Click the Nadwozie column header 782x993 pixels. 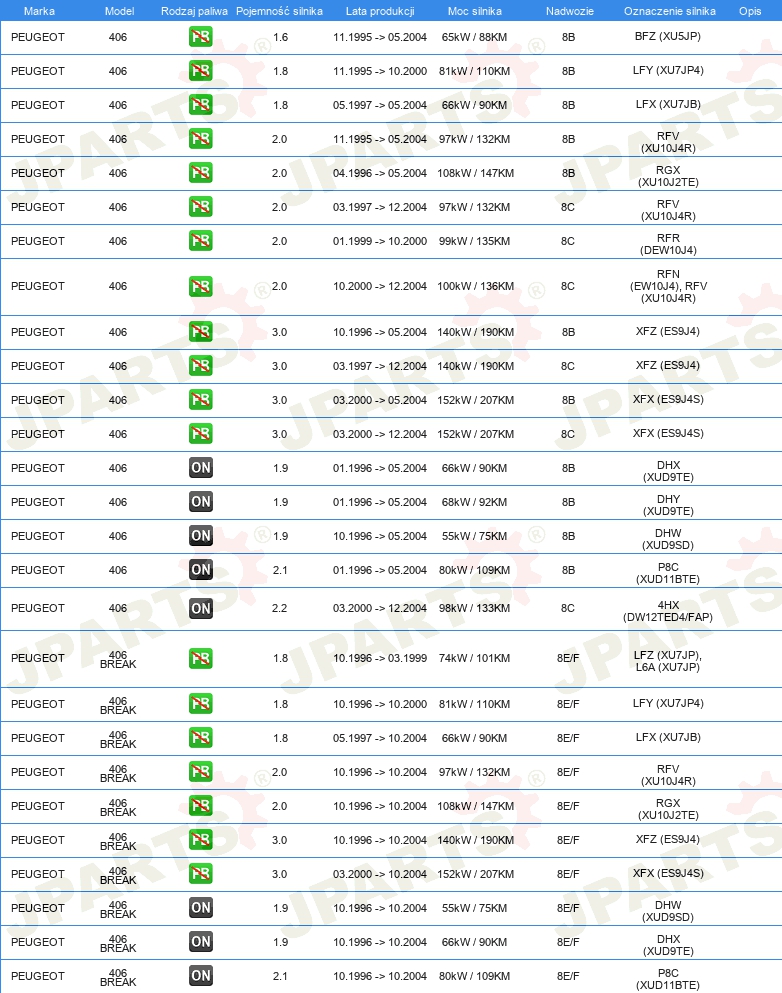tap(570, 11)
